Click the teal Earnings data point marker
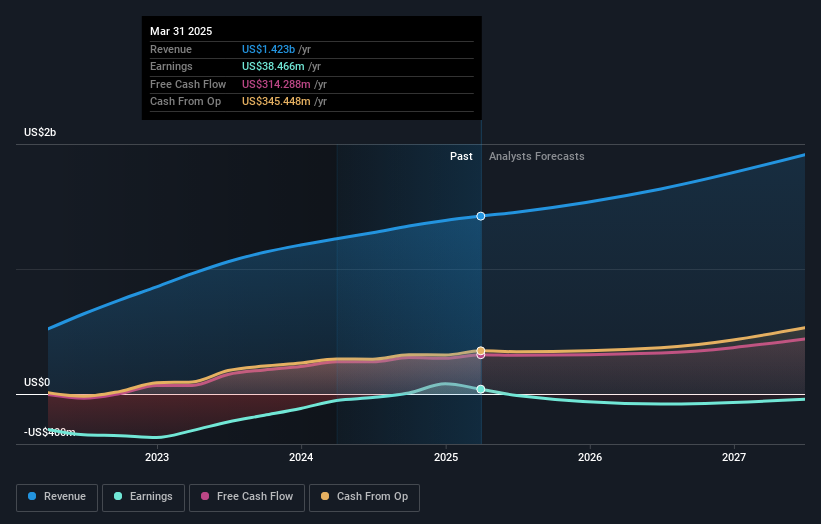 click(481, 389)
